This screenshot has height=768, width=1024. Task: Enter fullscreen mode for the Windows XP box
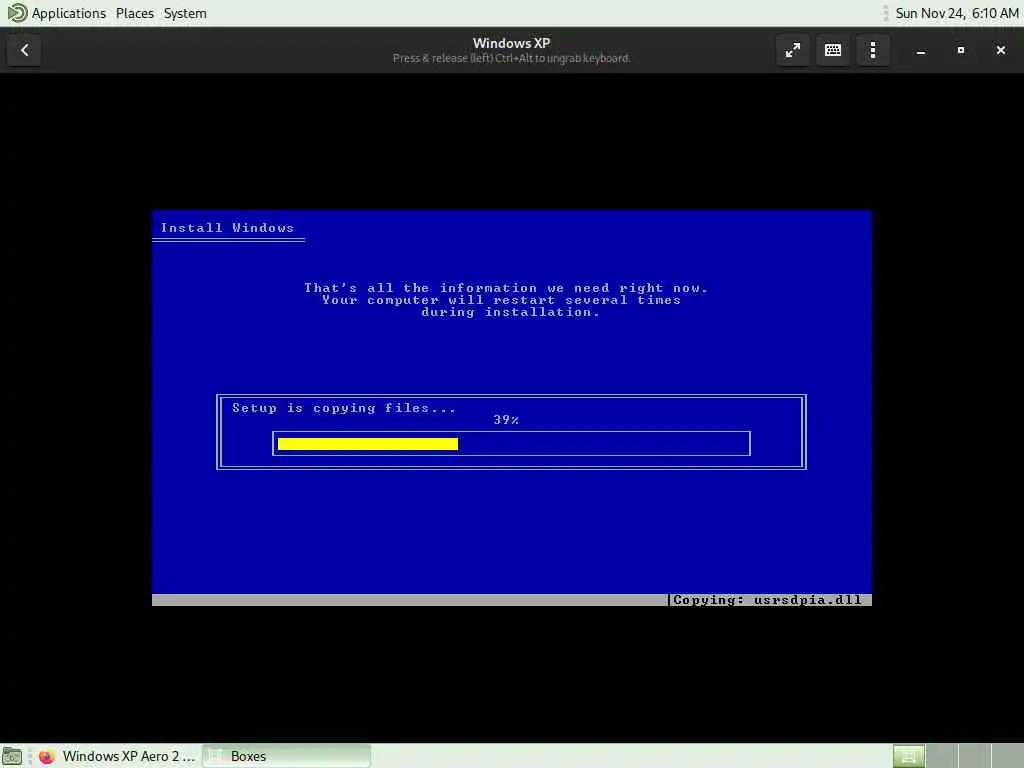(x=793, y=50)
